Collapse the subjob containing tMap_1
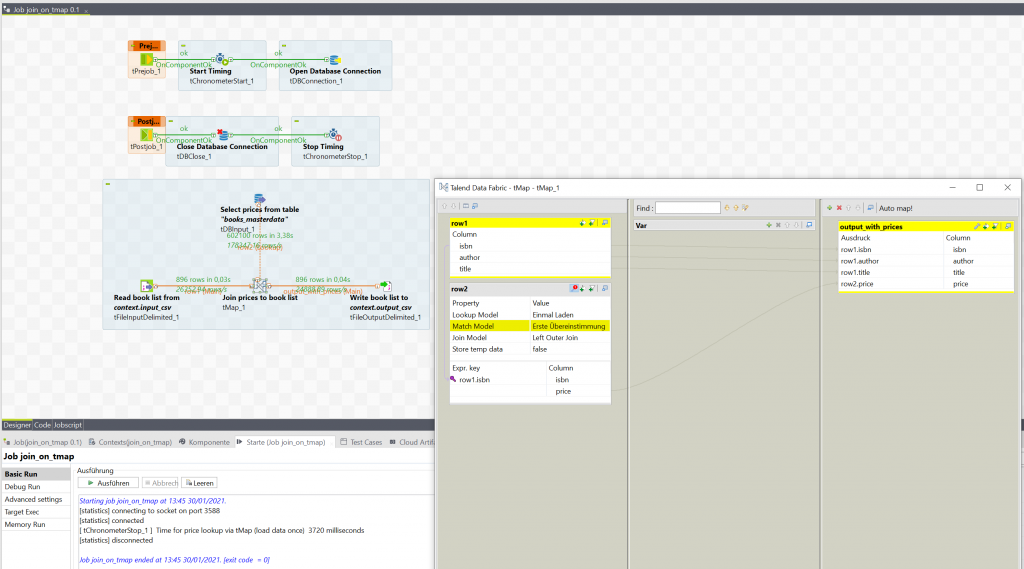The height and width of the screenshot is (569, 1024). point(107,184)
